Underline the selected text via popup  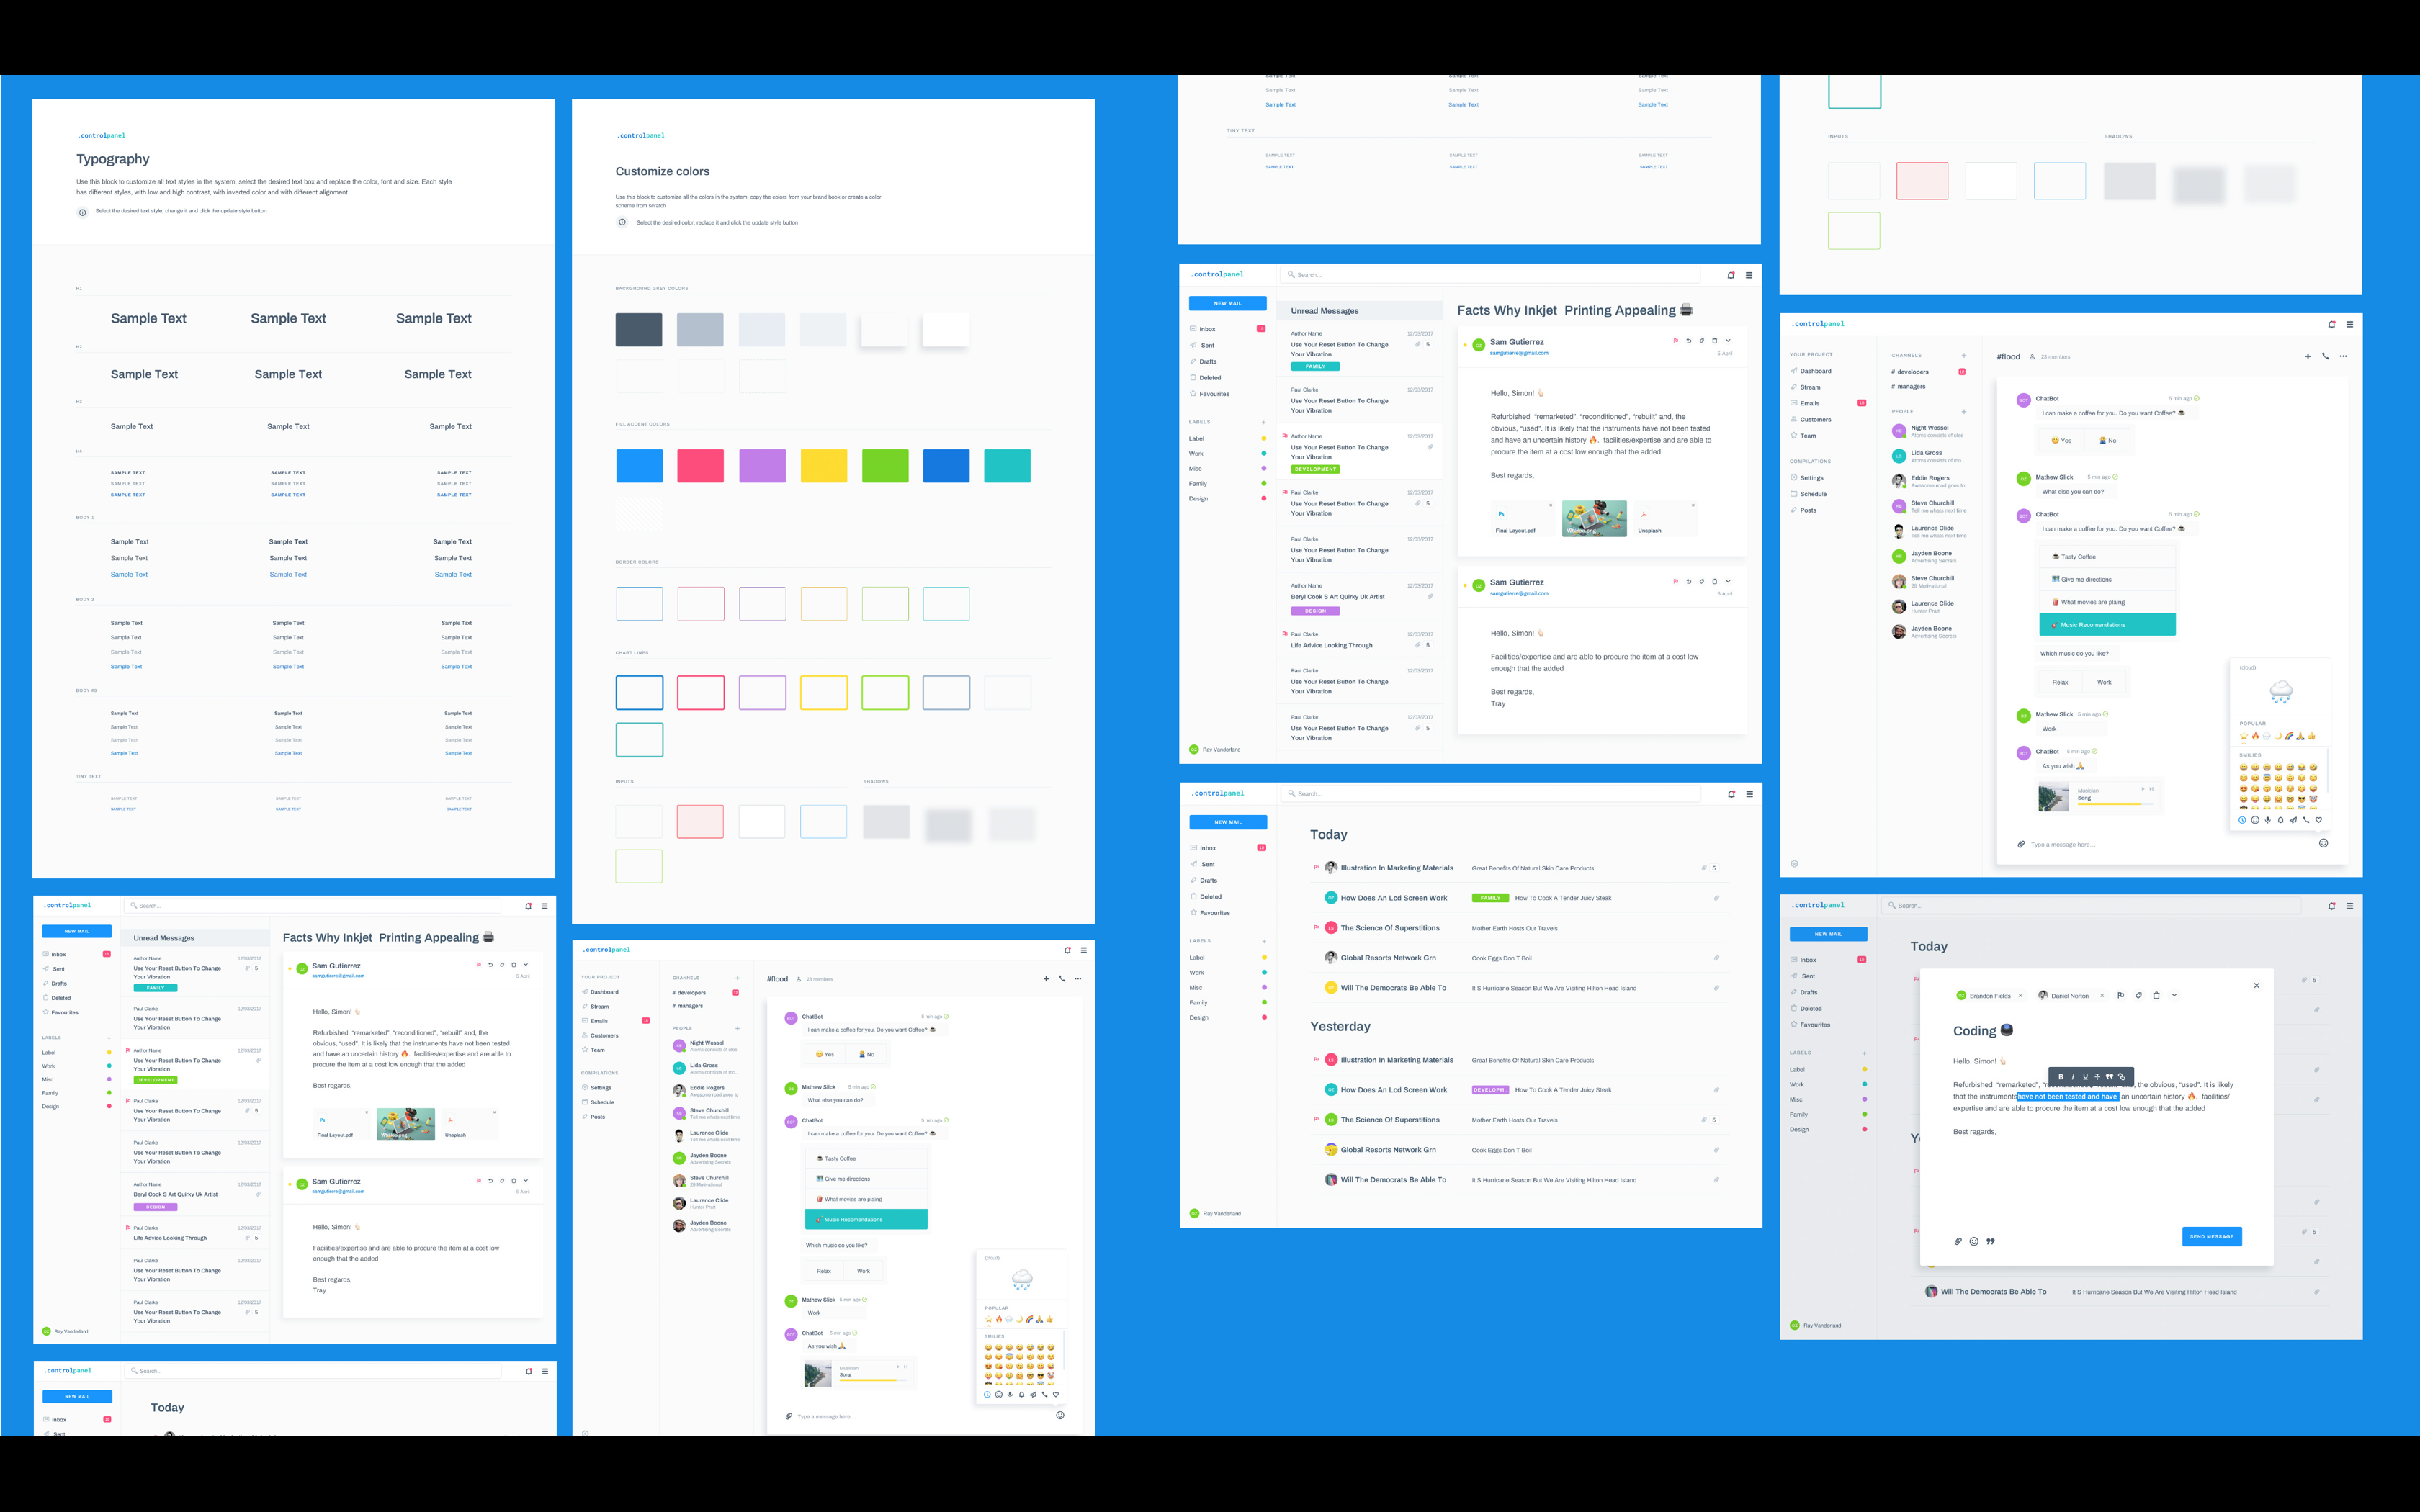click(x=2086, y=1077)
